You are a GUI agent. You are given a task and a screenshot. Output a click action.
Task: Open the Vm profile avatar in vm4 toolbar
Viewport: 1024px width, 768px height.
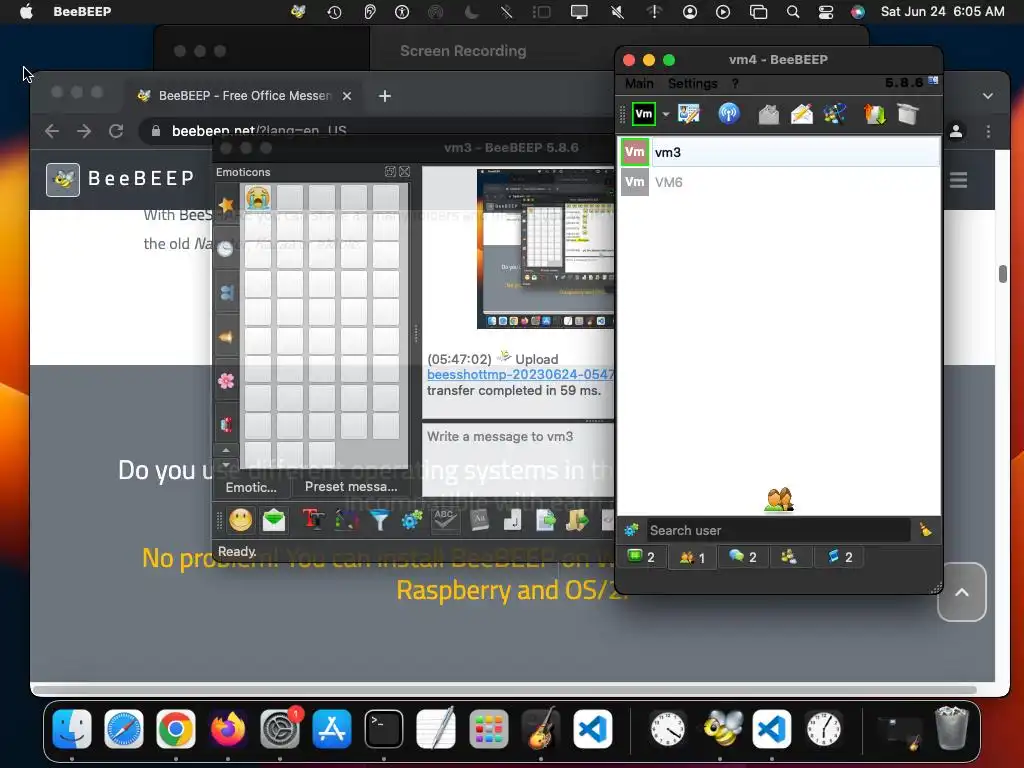(x=643, y=114)
